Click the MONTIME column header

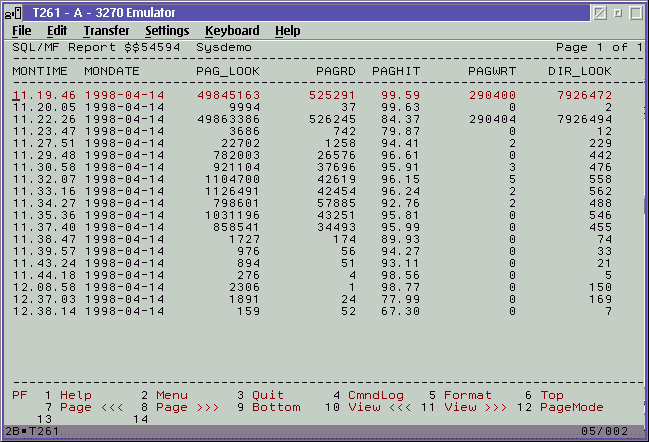40,71
